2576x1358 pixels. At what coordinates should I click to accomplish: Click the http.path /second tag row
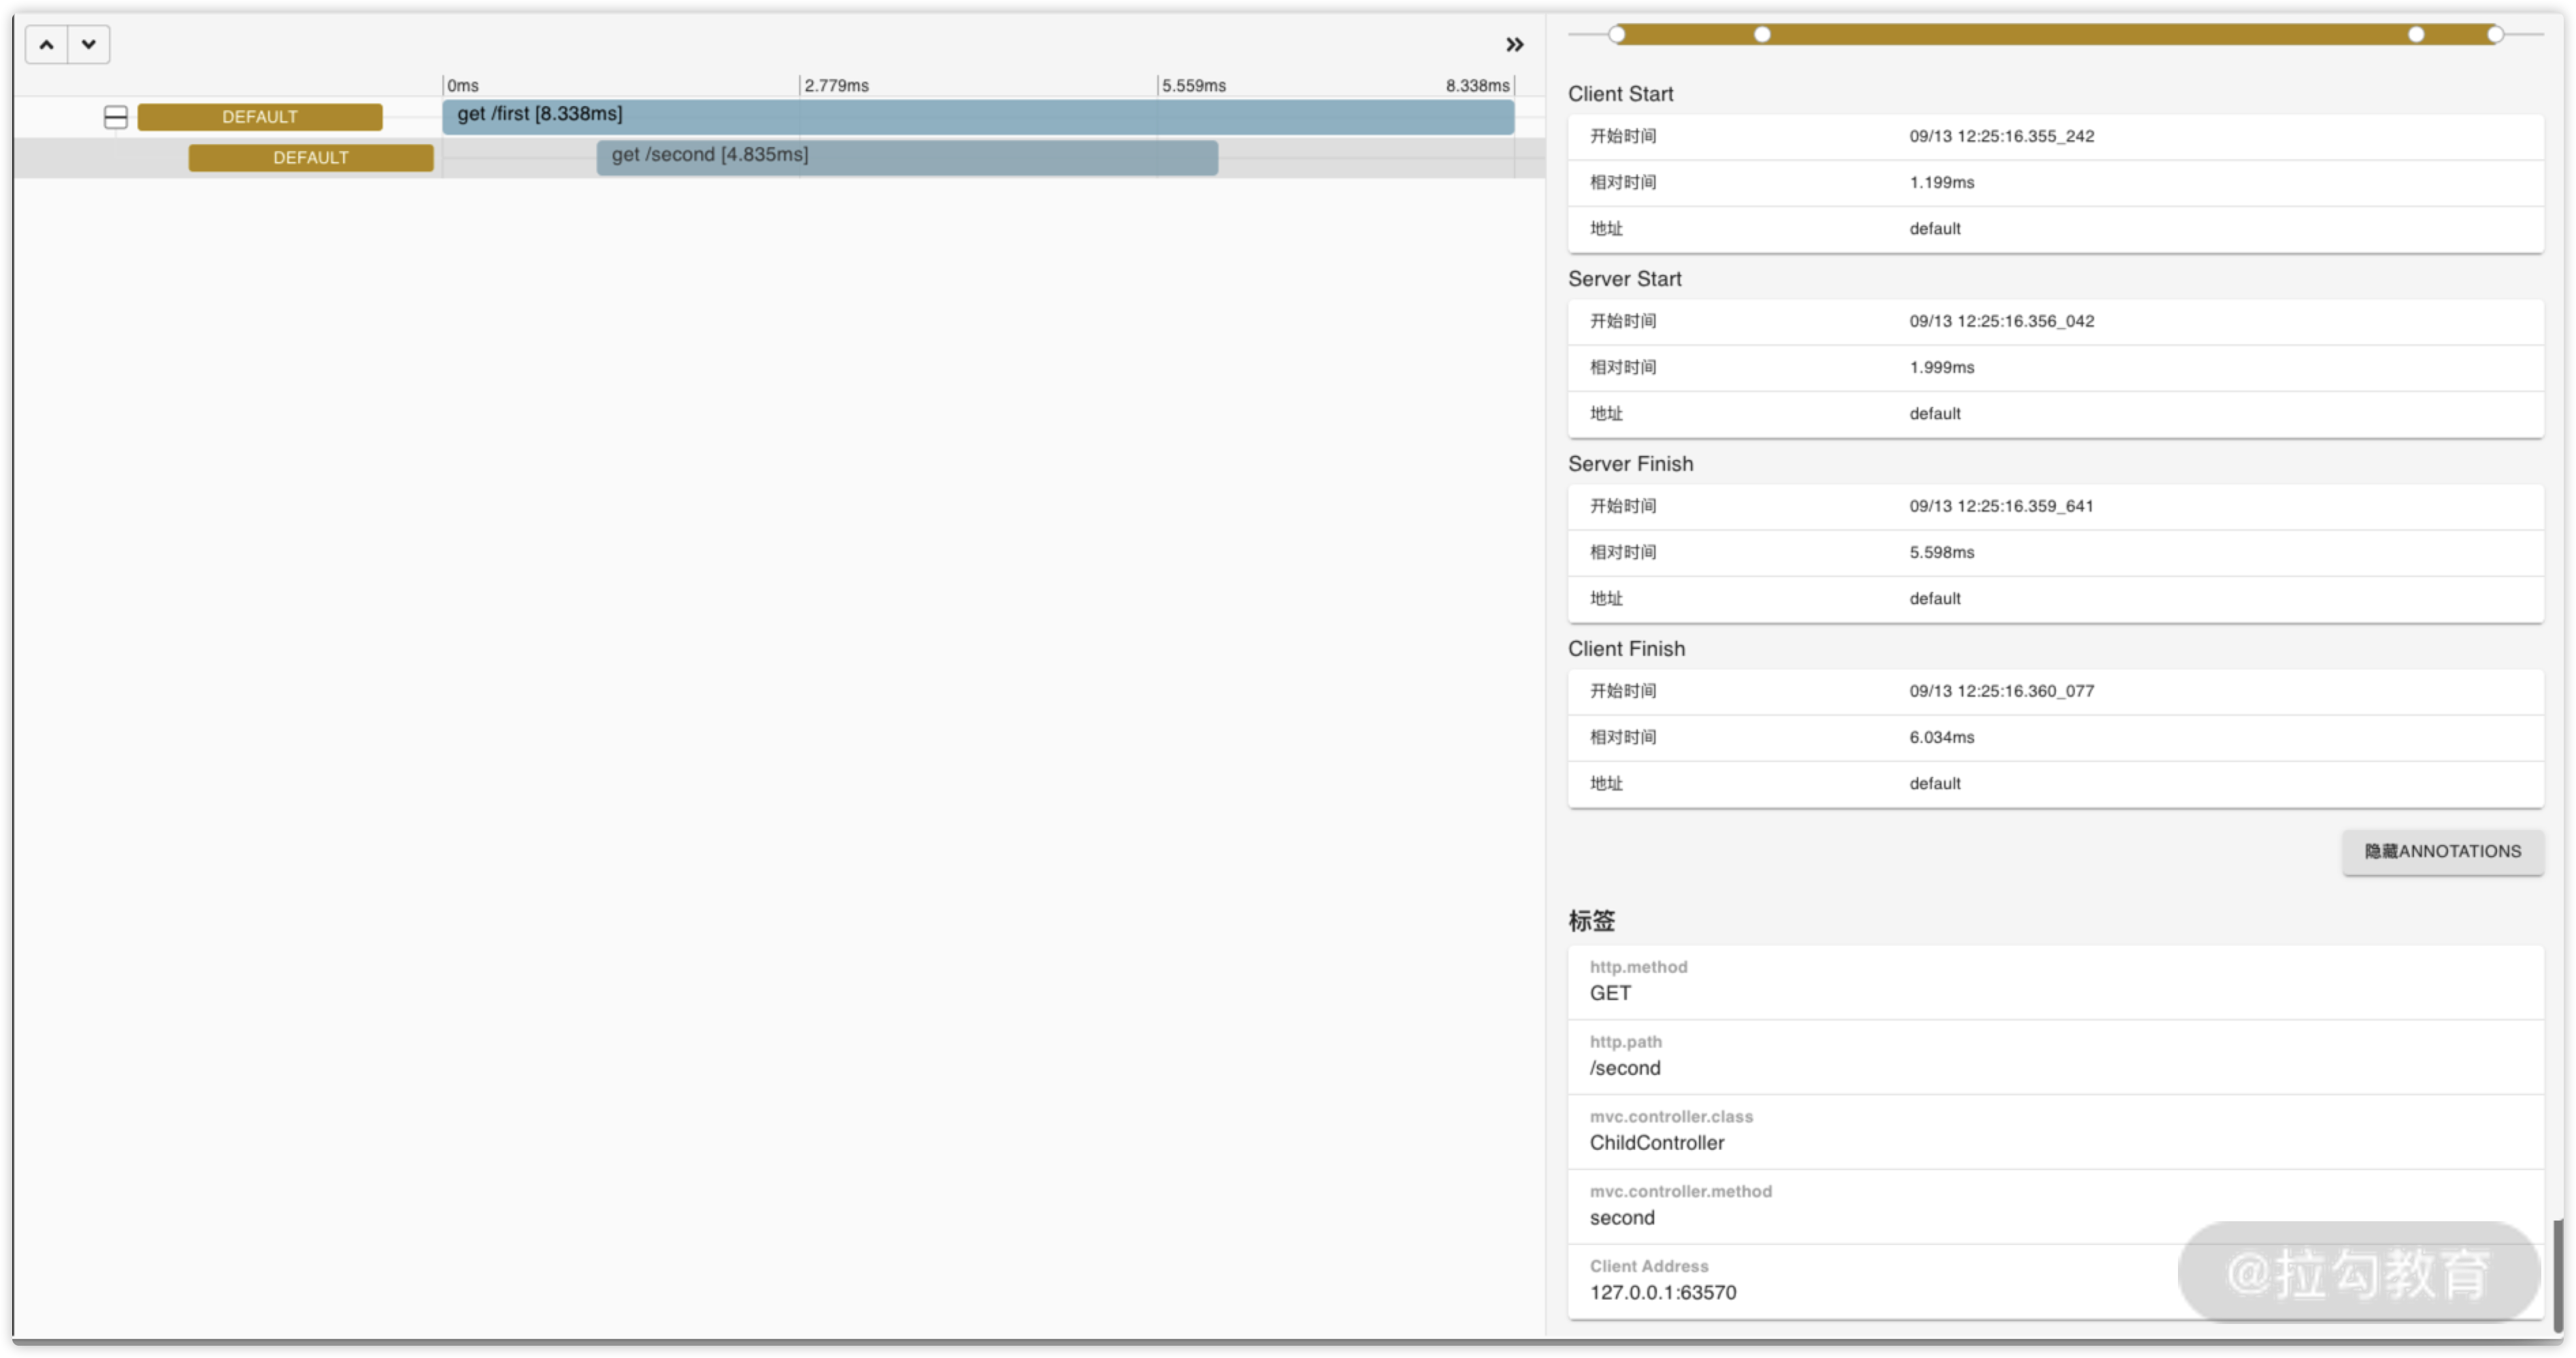pos(2055,1057)
